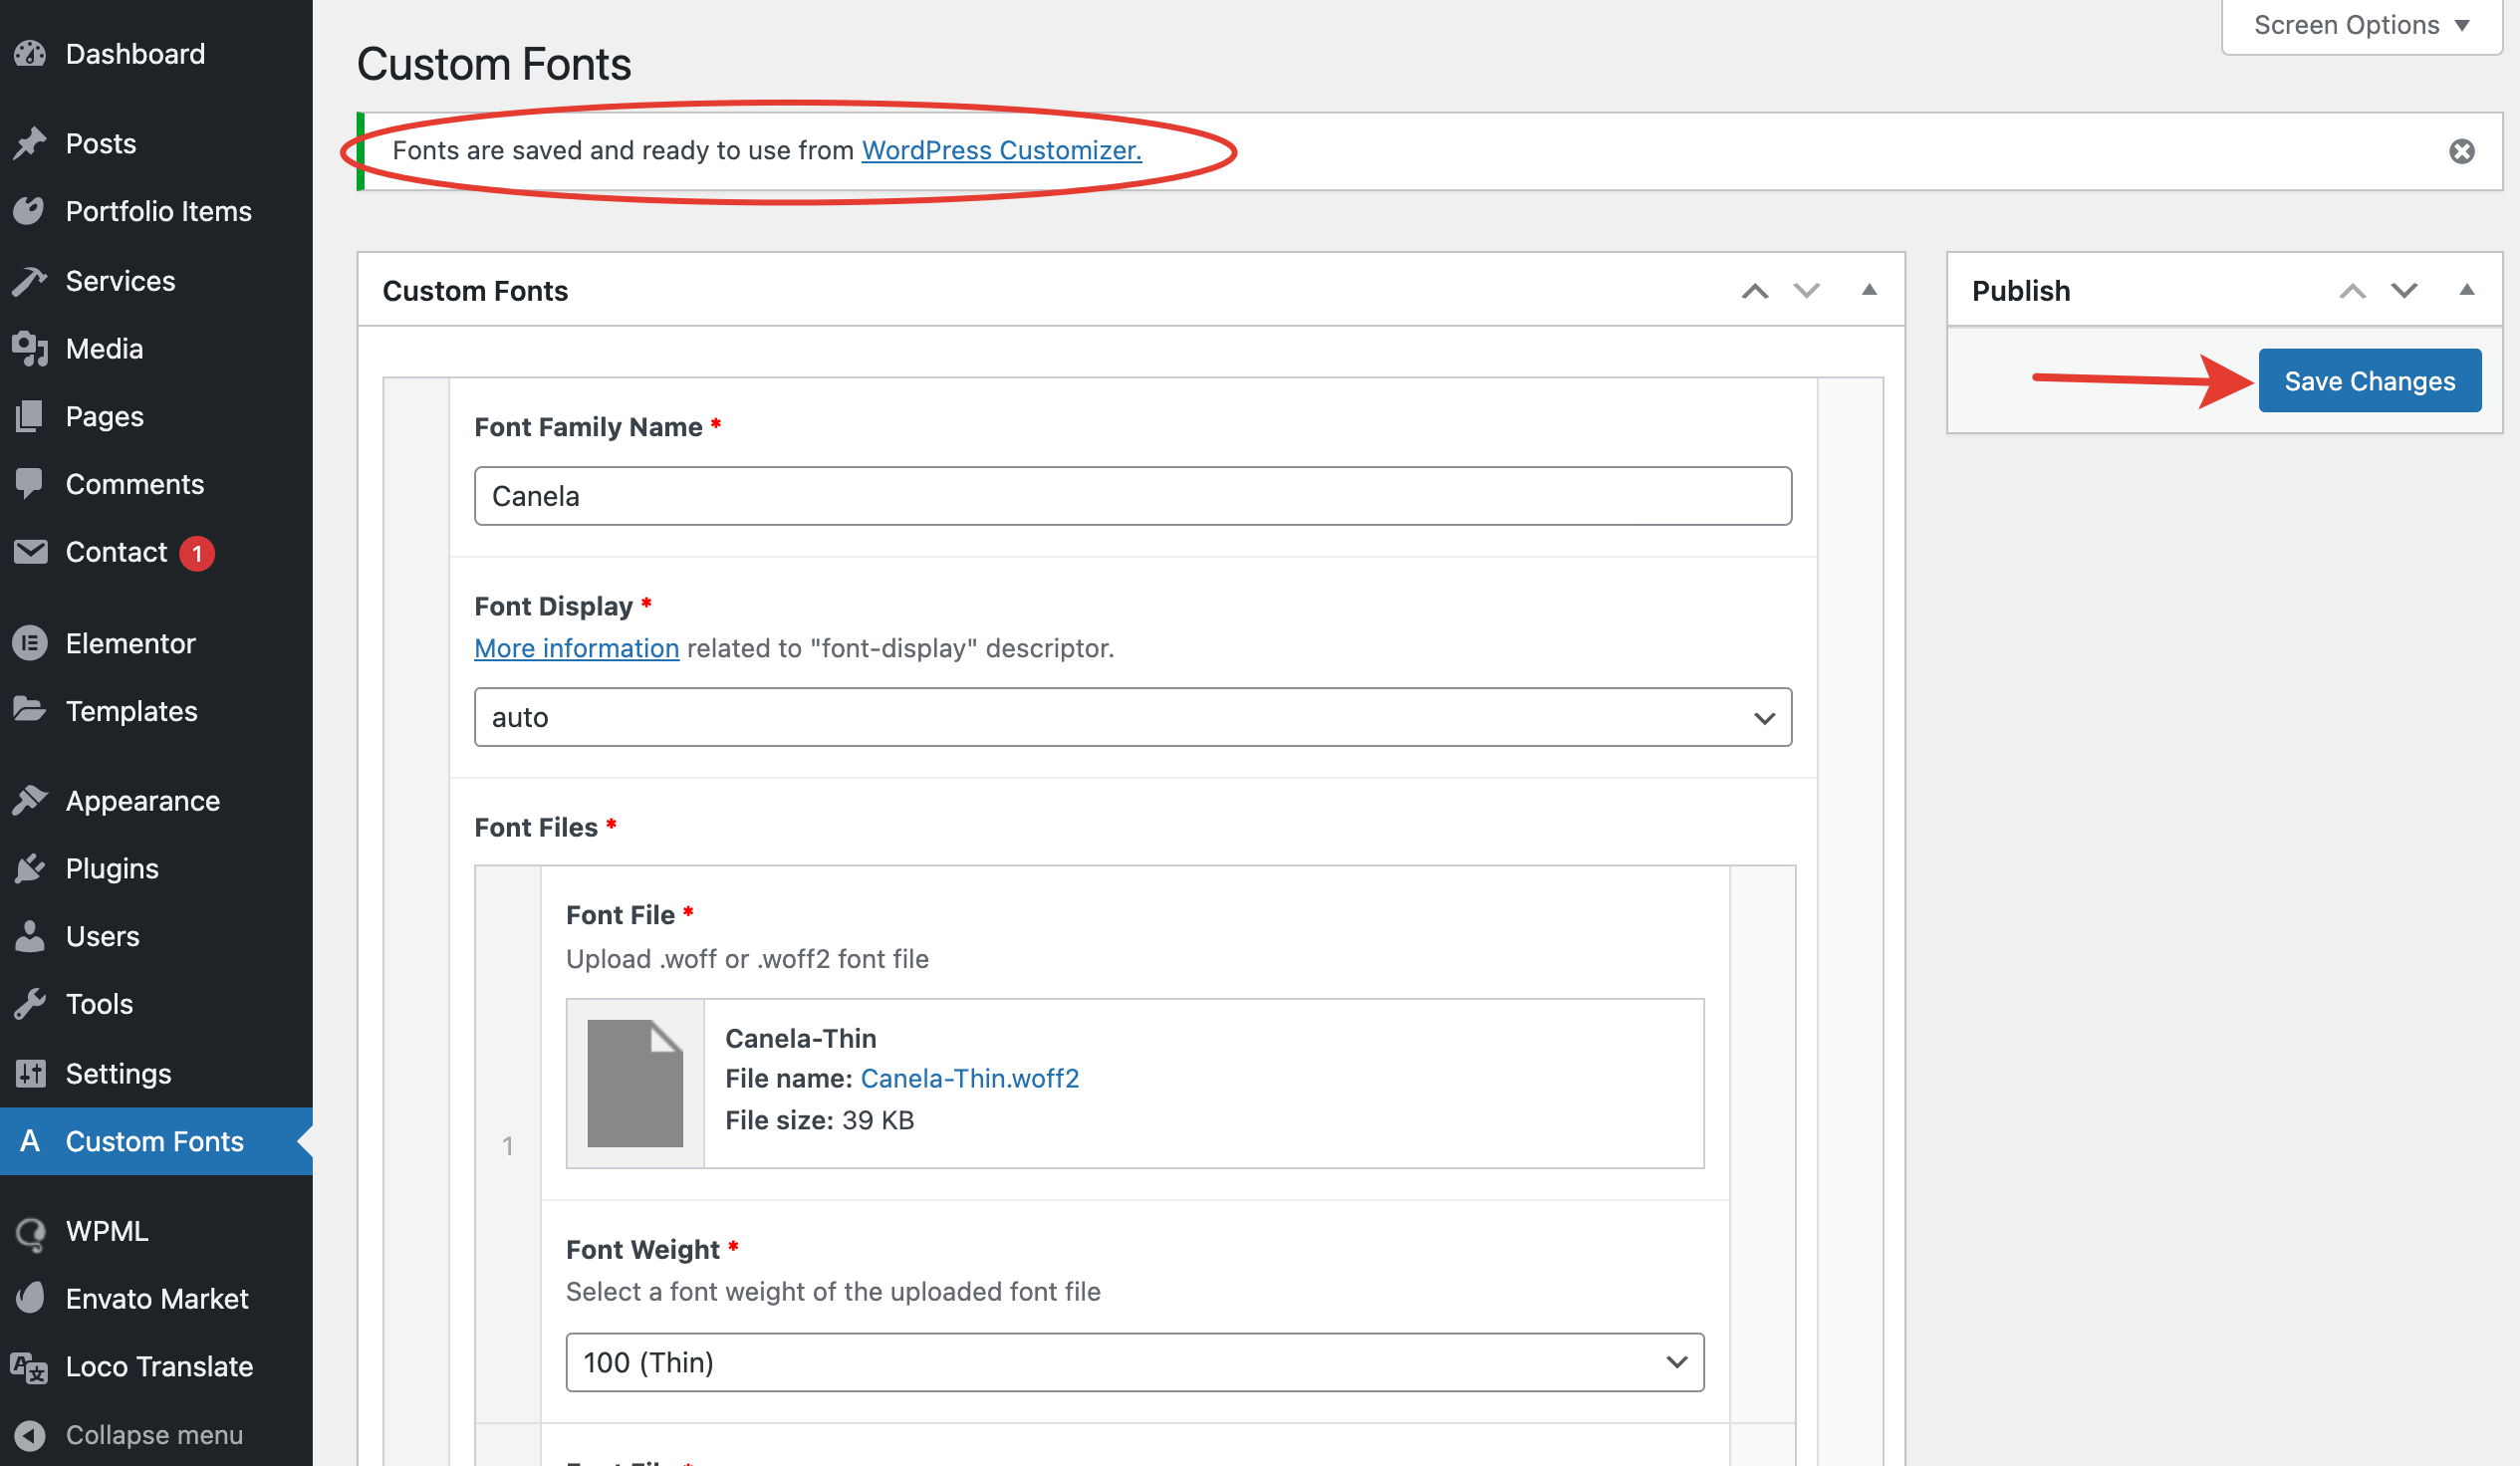
Task: Click the Media library icon
Action: (30, 349)
